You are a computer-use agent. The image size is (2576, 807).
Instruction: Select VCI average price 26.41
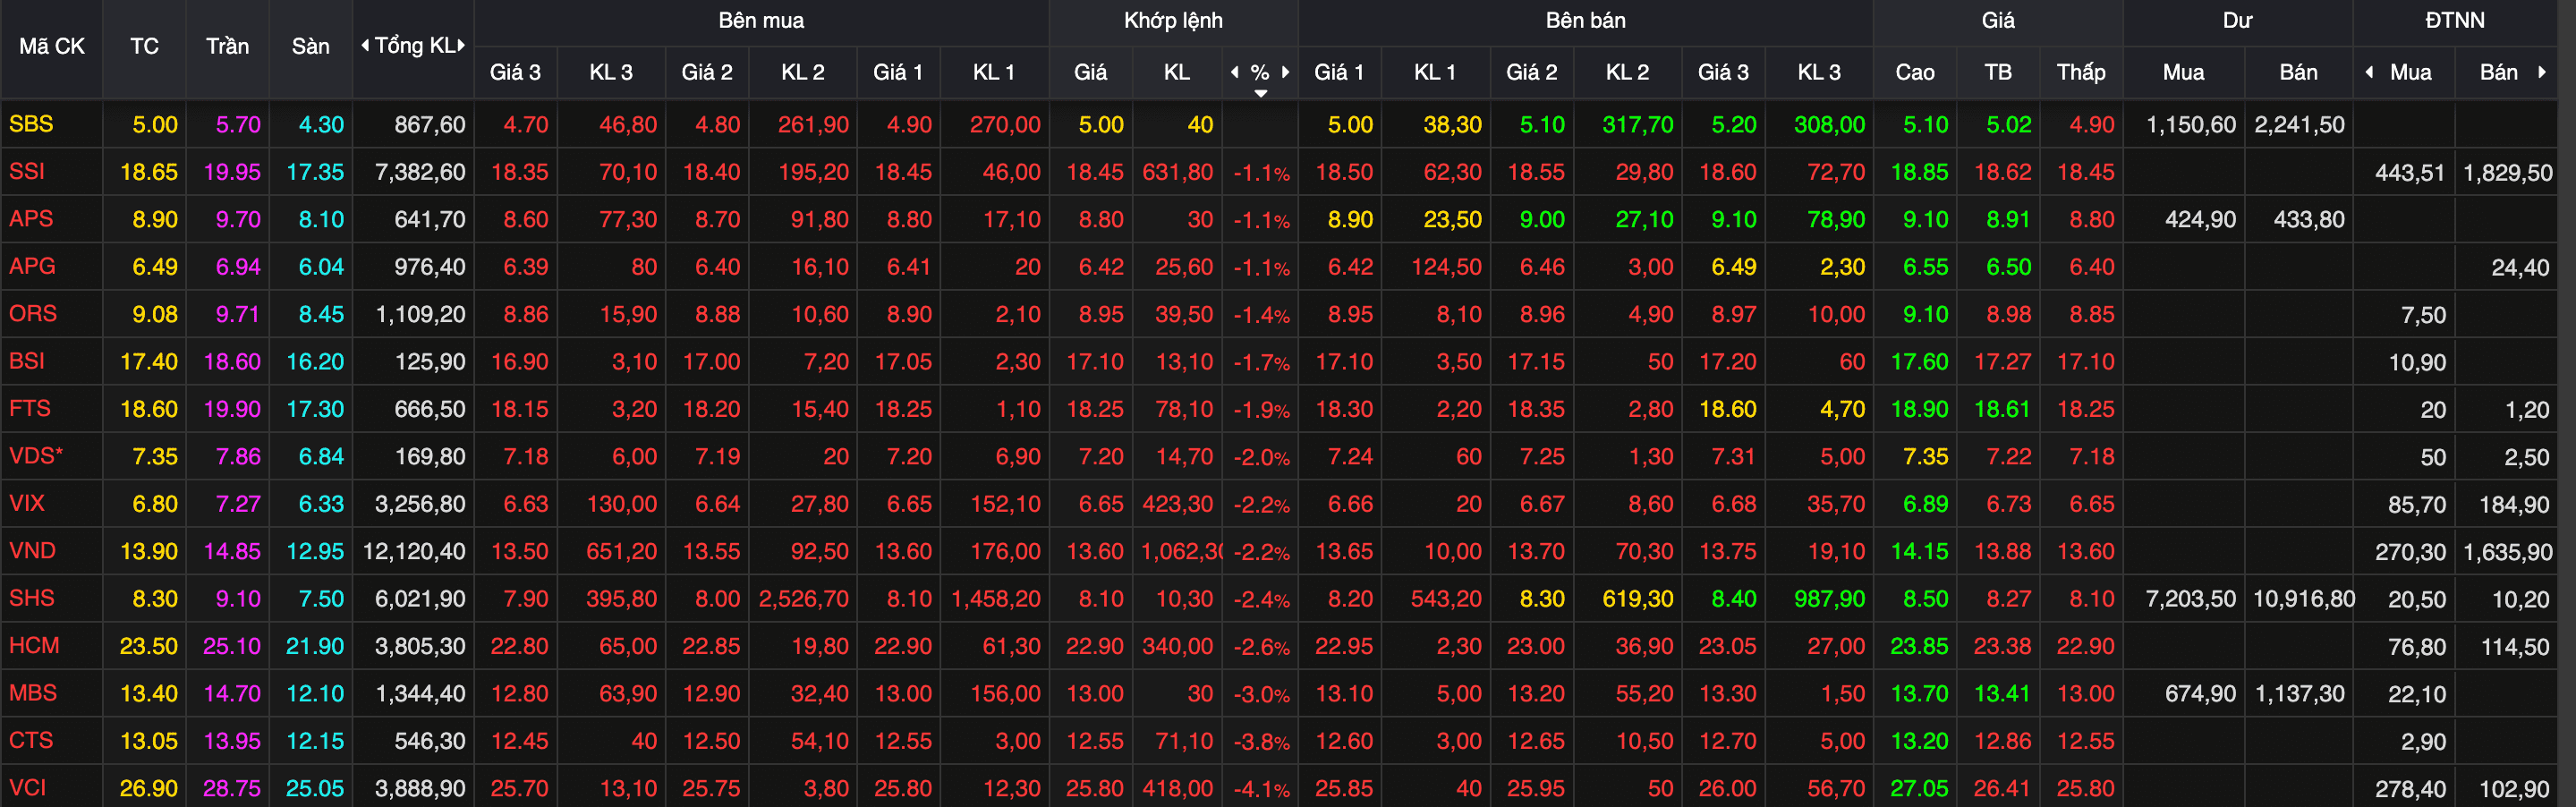click(2002, 789)
